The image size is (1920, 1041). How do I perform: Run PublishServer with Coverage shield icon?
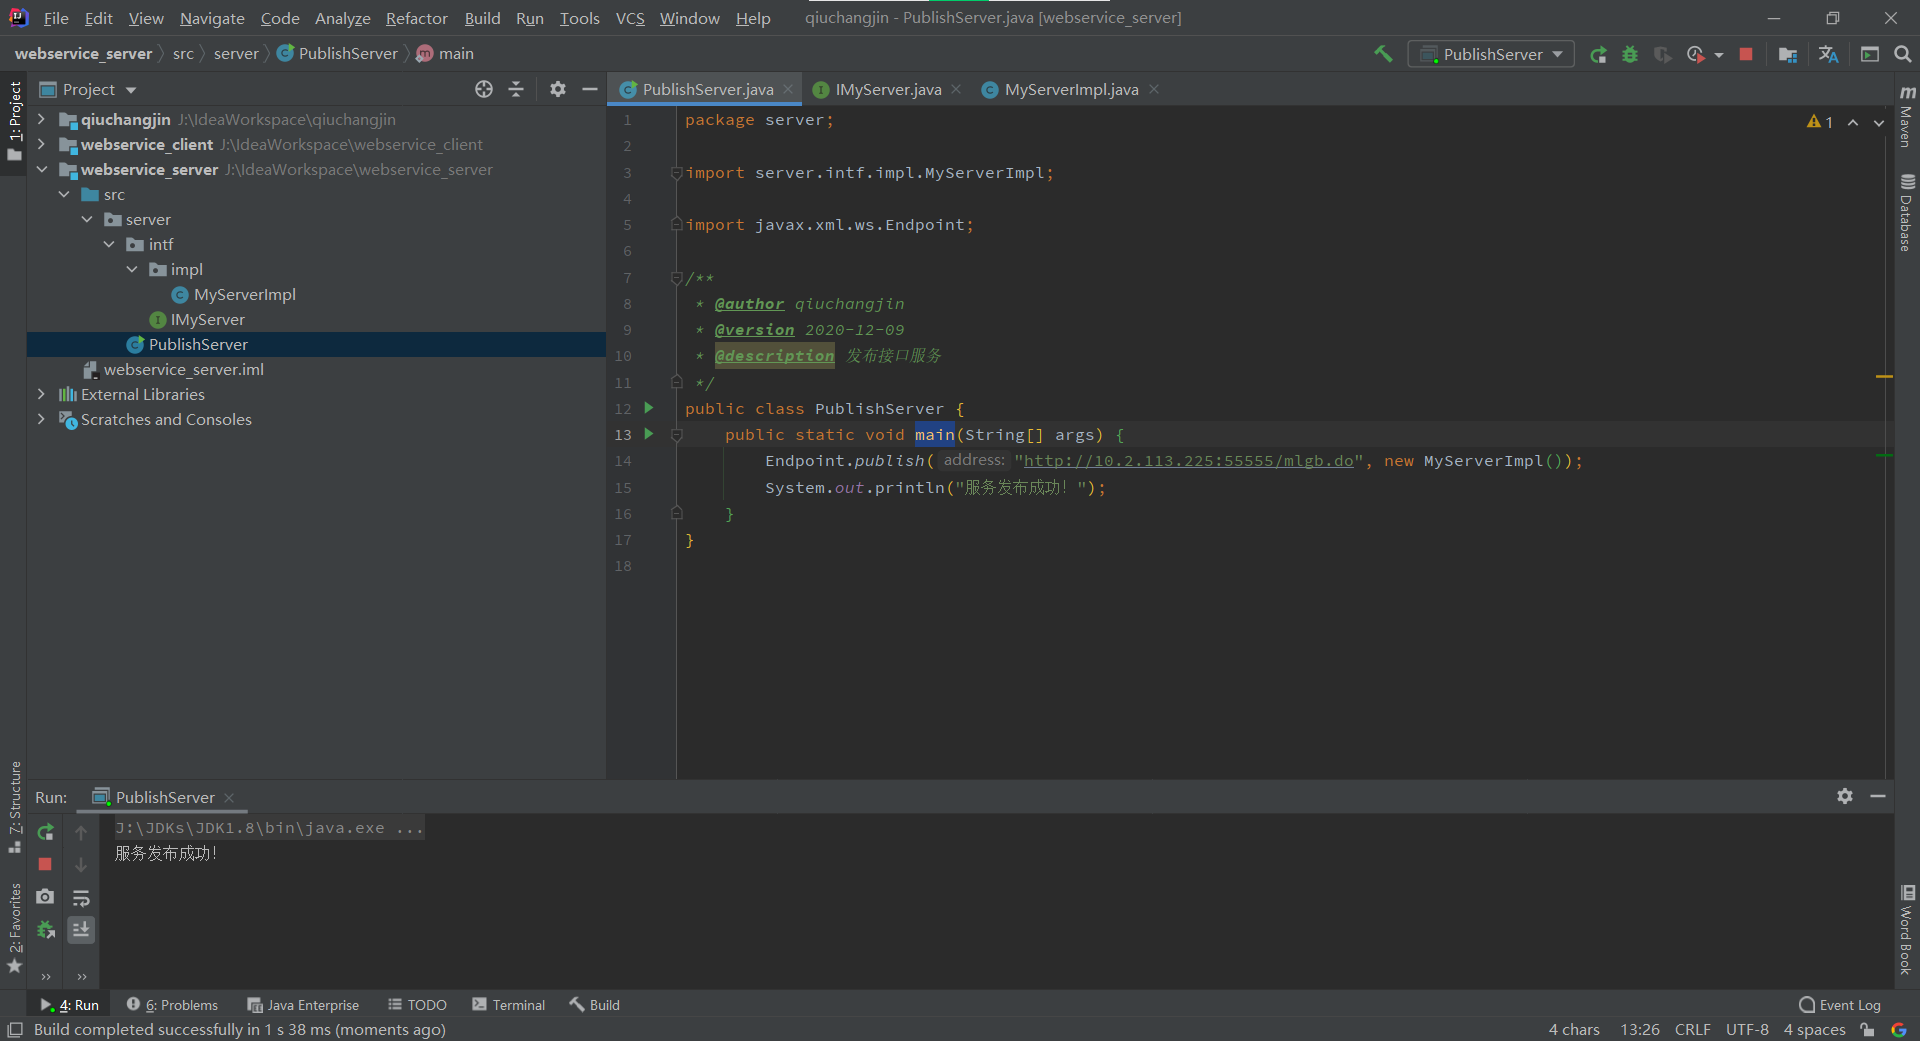coord(1662,54)
